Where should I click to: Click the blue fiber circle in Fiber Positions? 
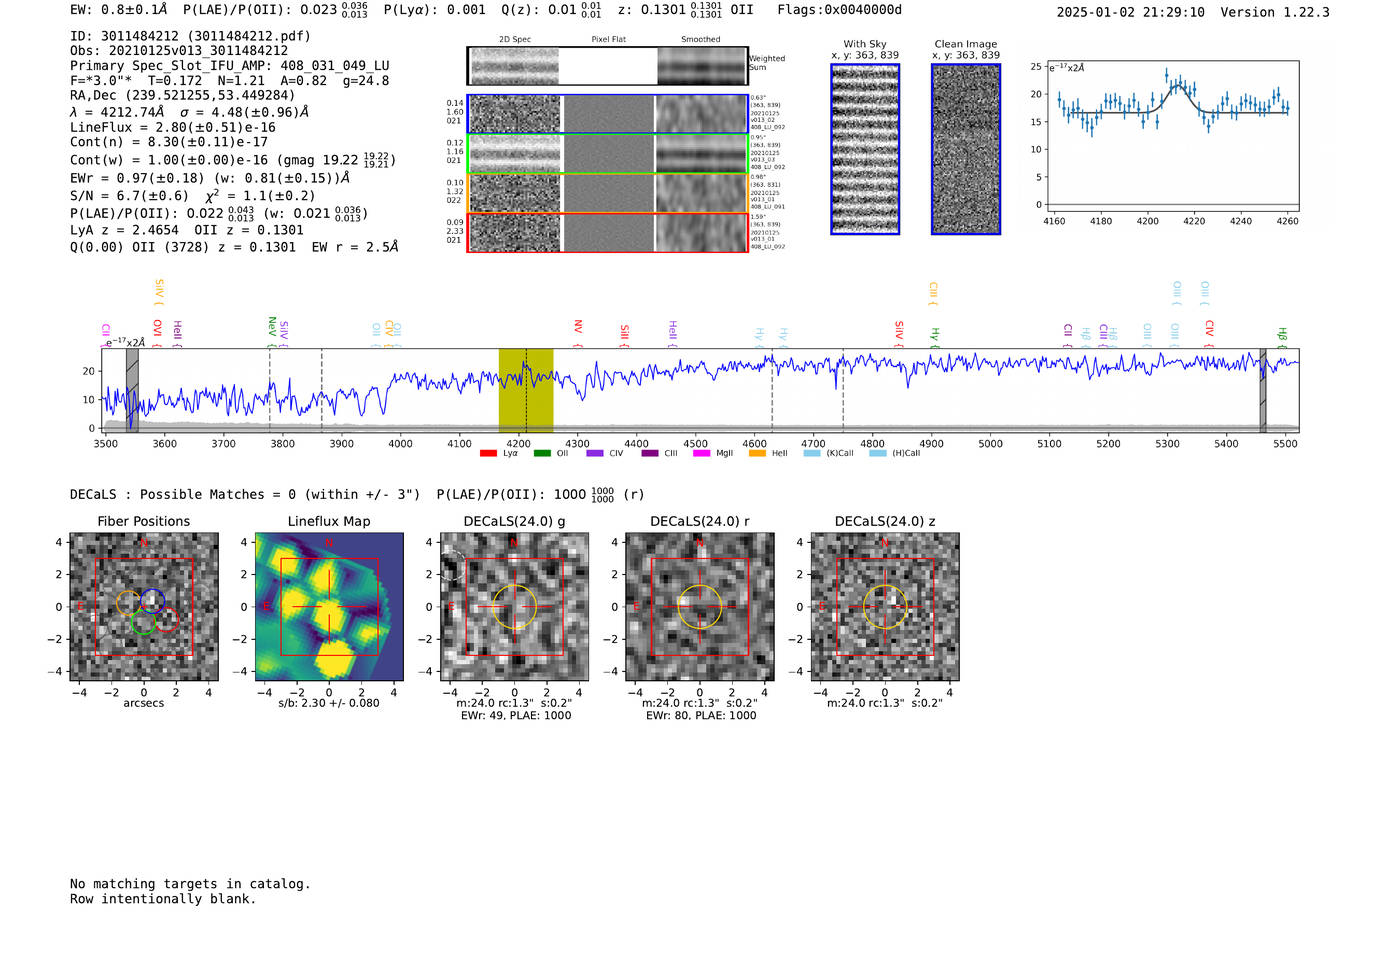[152, 600]
